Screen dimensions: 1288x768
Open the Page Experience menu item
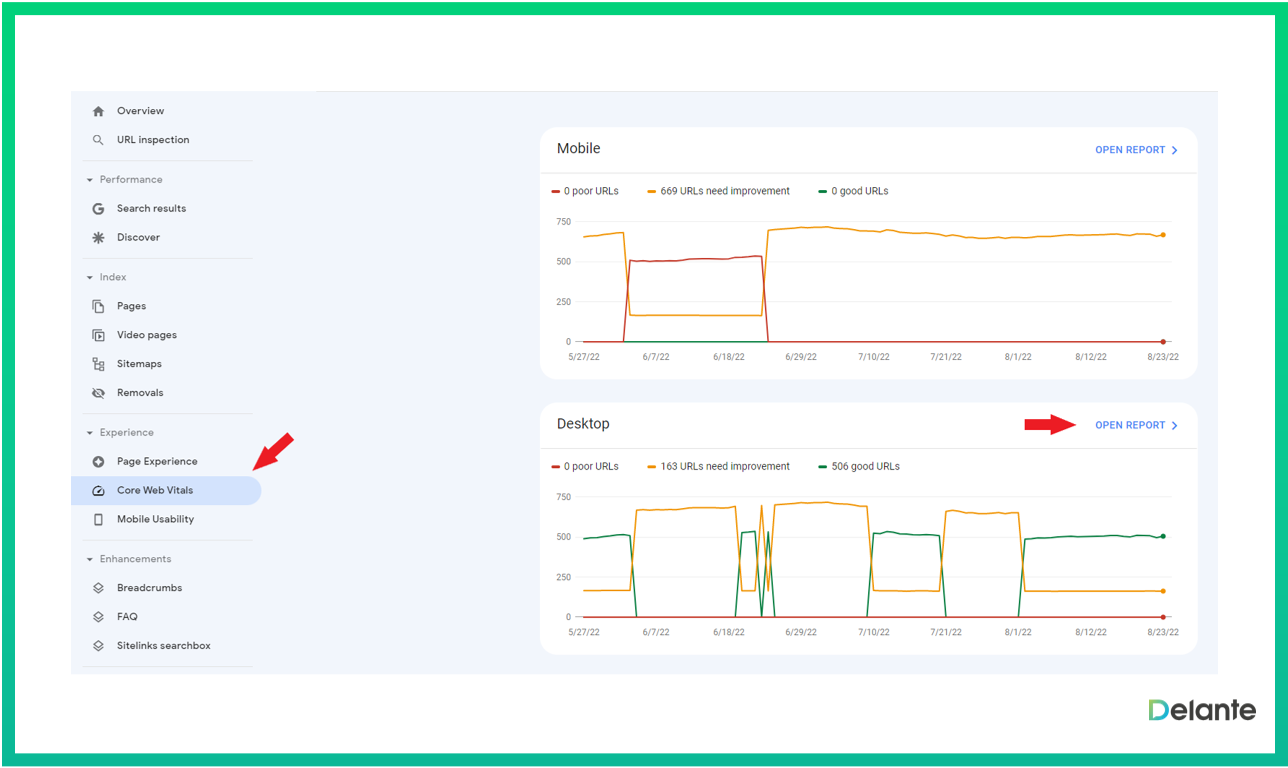tap(156, 461)
